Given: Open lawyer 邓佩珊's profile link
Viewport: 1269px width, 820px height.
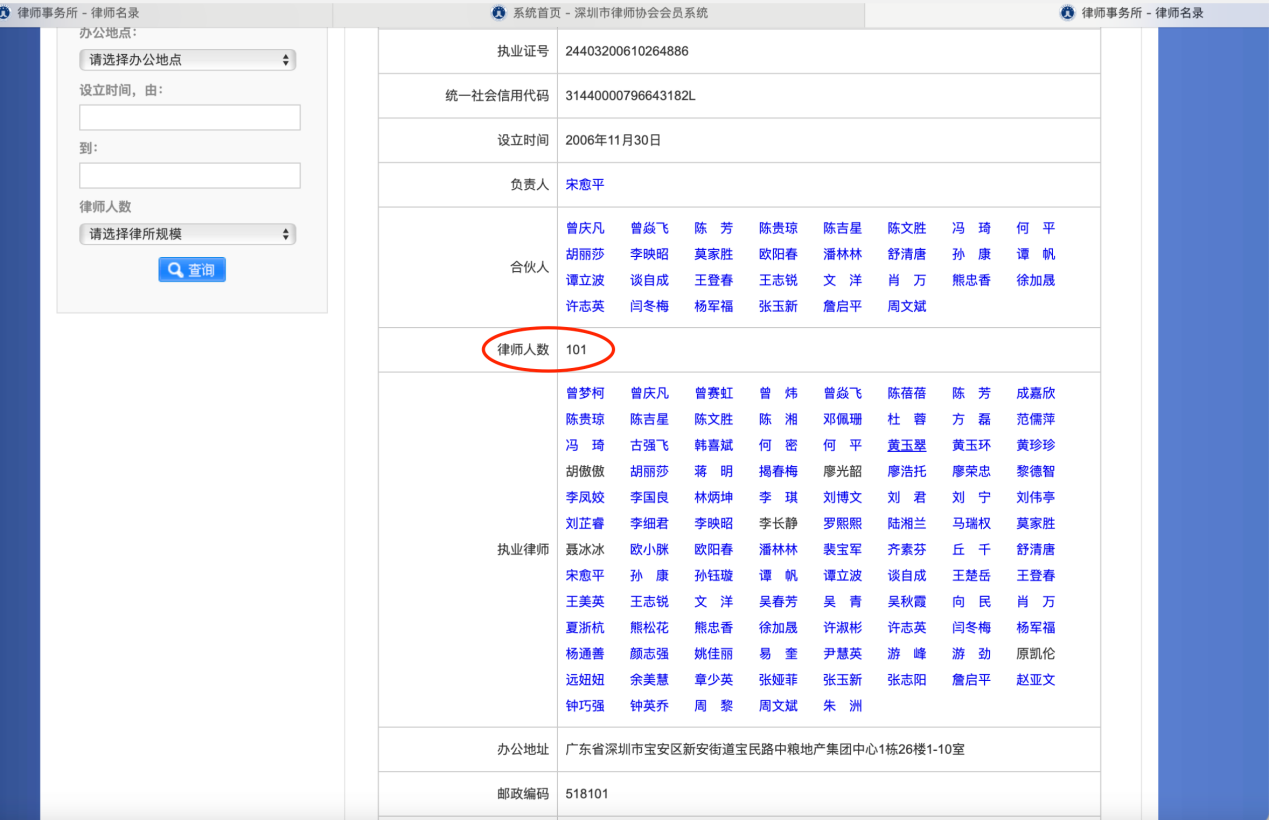Looking at the screenshot, I should pos(843,419).
